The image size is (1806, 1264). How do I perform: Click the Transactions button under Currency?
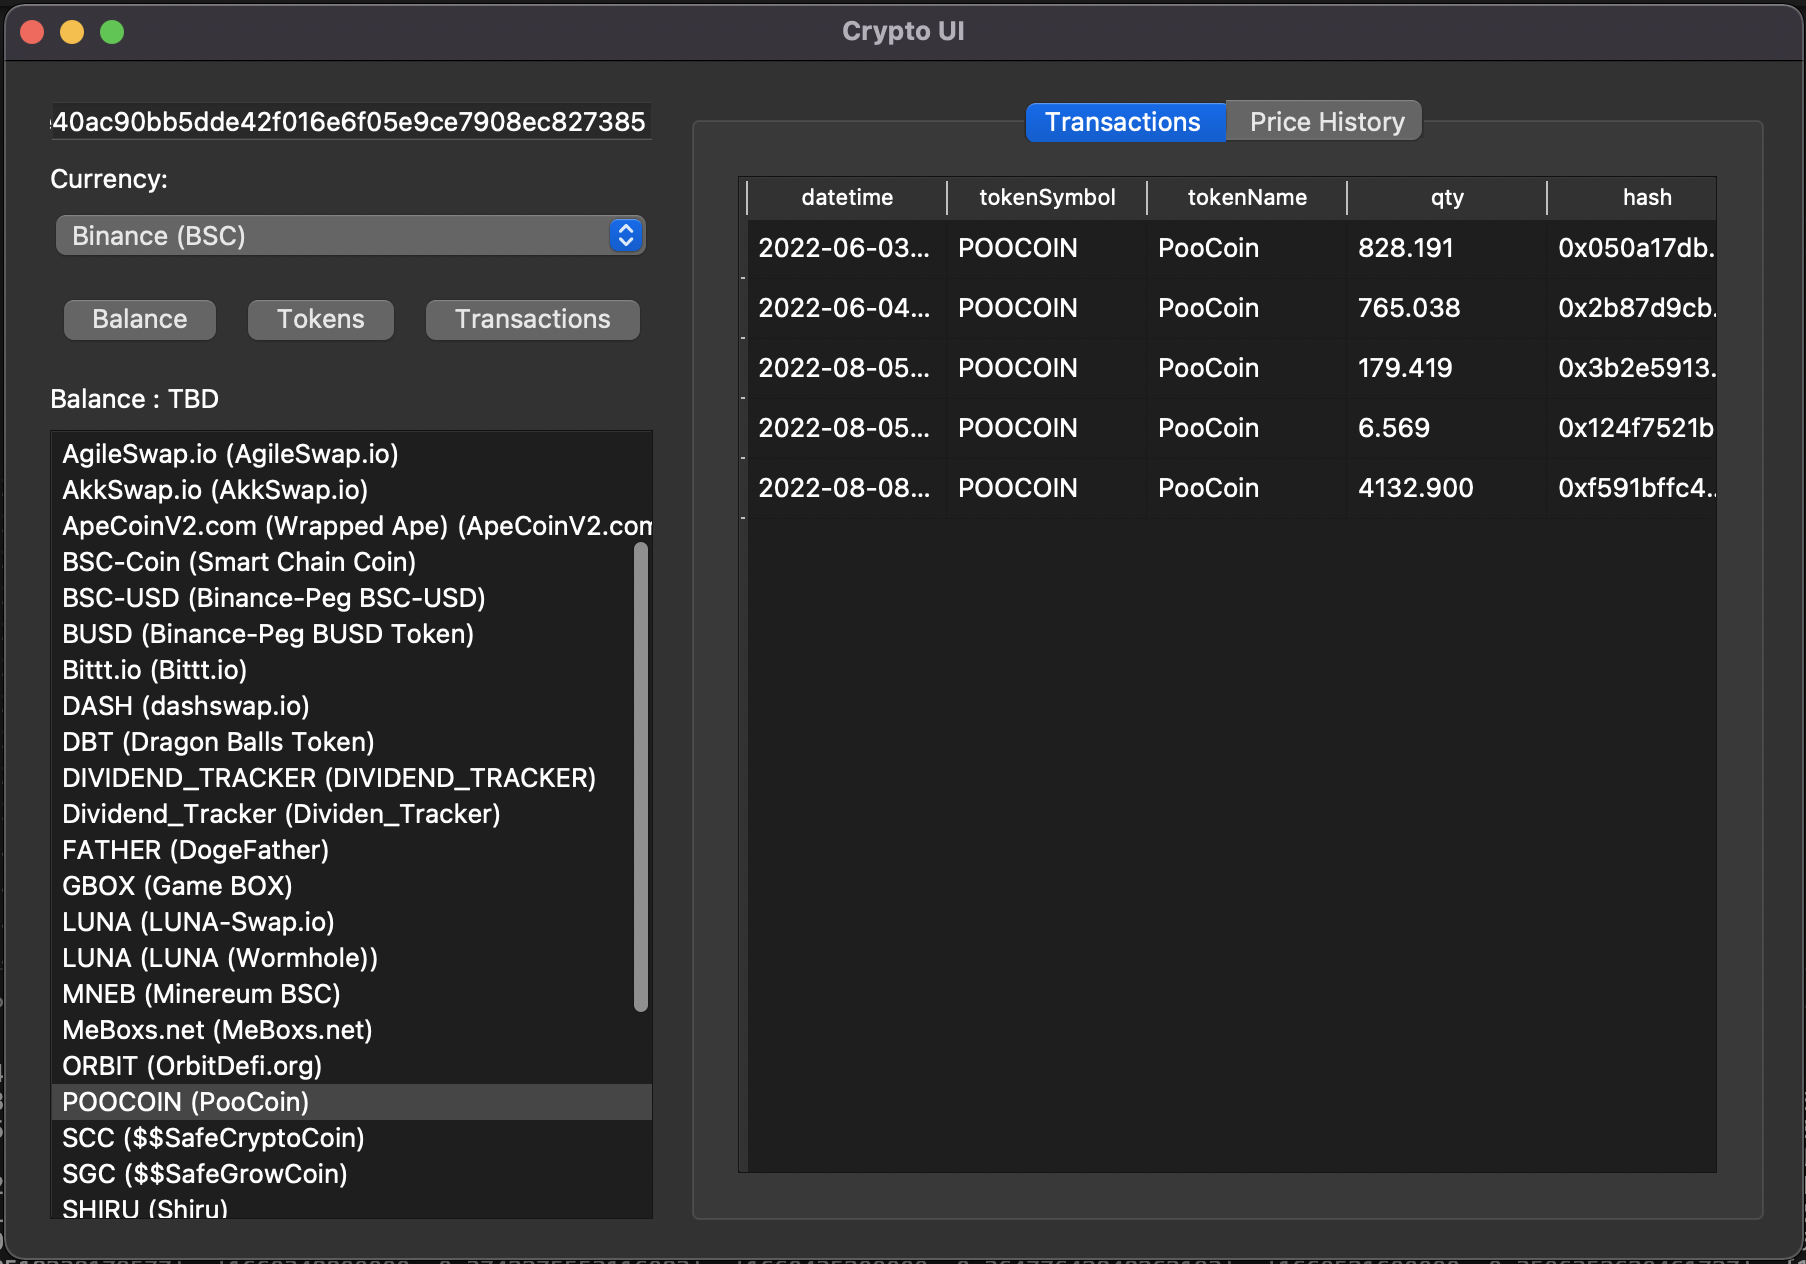coord(532,319)
